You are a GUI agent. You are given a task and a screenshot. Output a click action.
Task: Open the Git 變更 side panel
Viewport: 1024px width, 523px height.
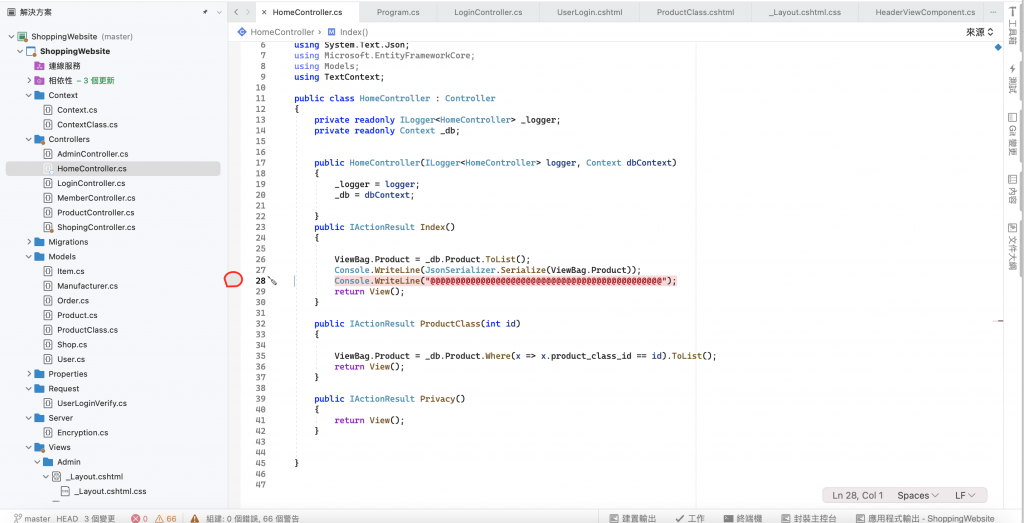pos(1013,135)
